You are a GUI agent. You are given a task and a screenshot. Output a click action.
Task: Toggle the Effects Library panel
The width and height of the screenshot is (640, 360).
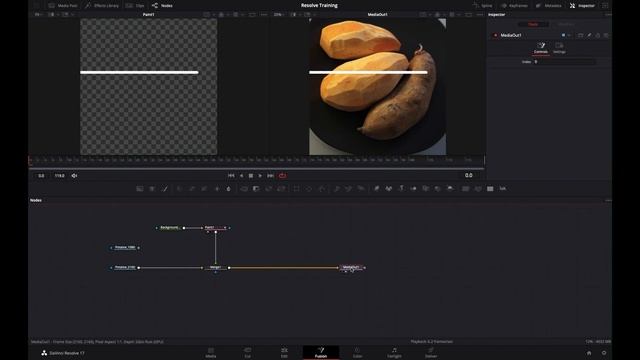coord(102,6)
